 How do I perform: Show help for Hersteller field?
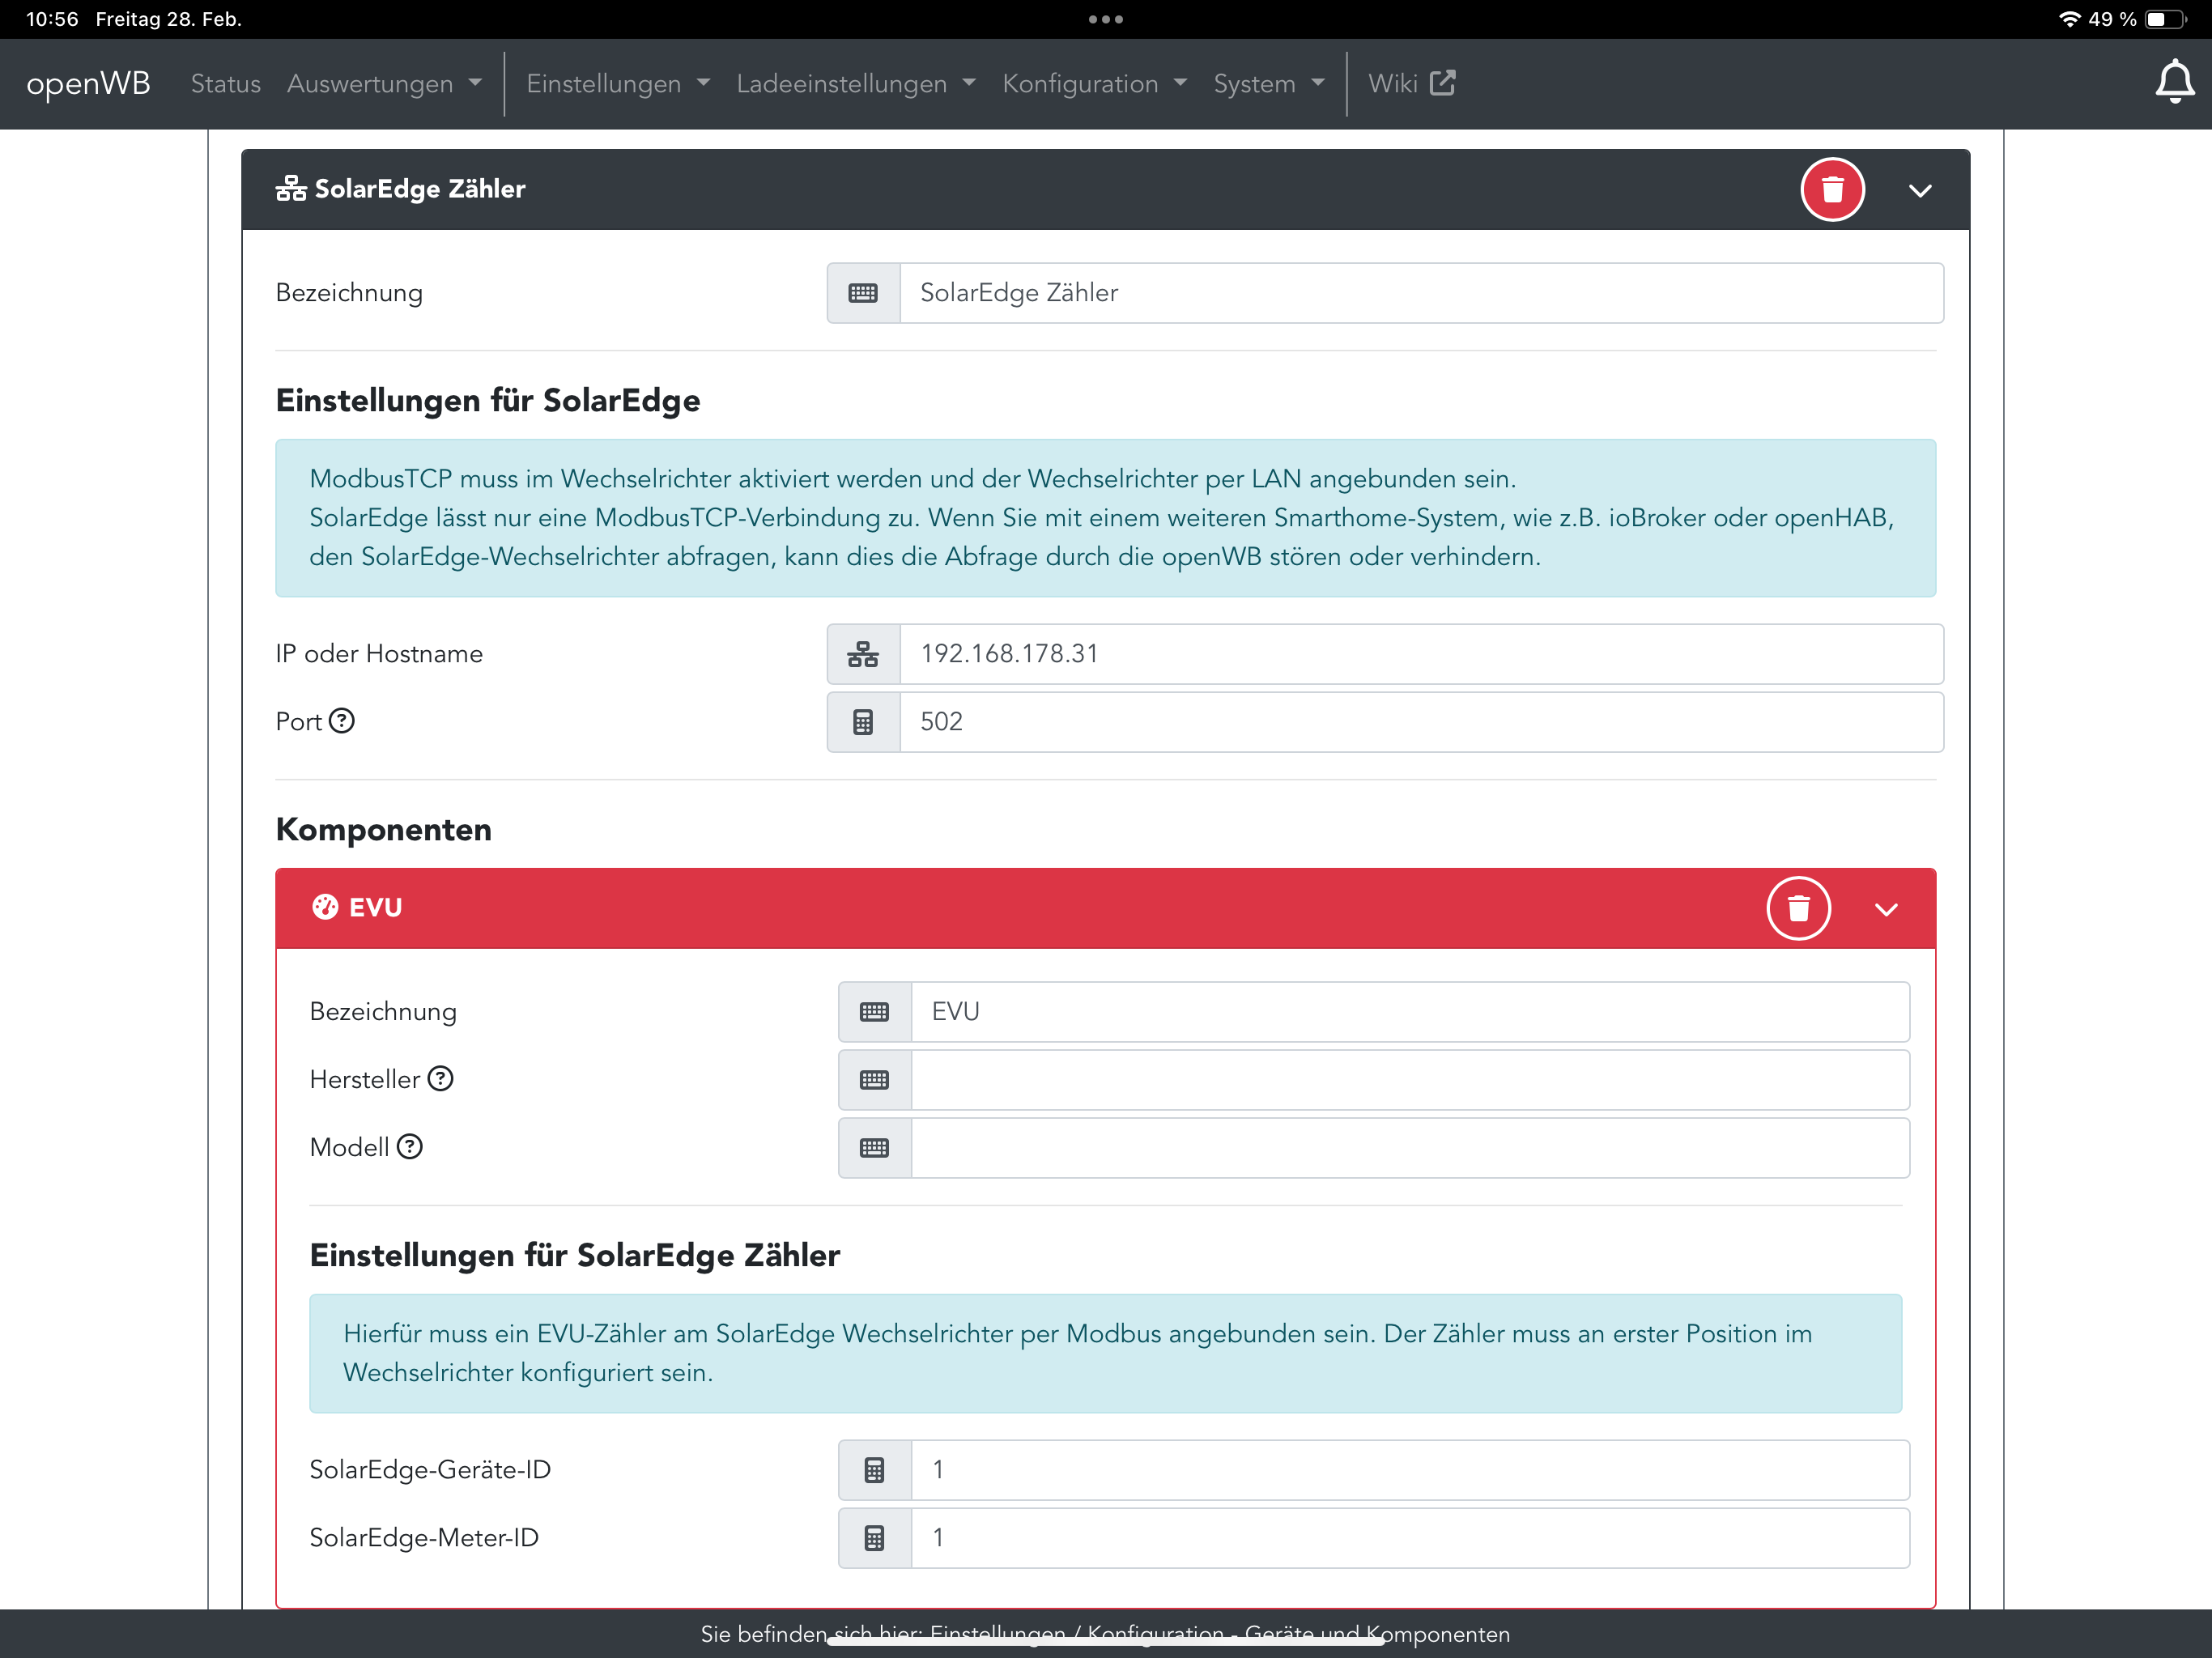pos(440,1079)
